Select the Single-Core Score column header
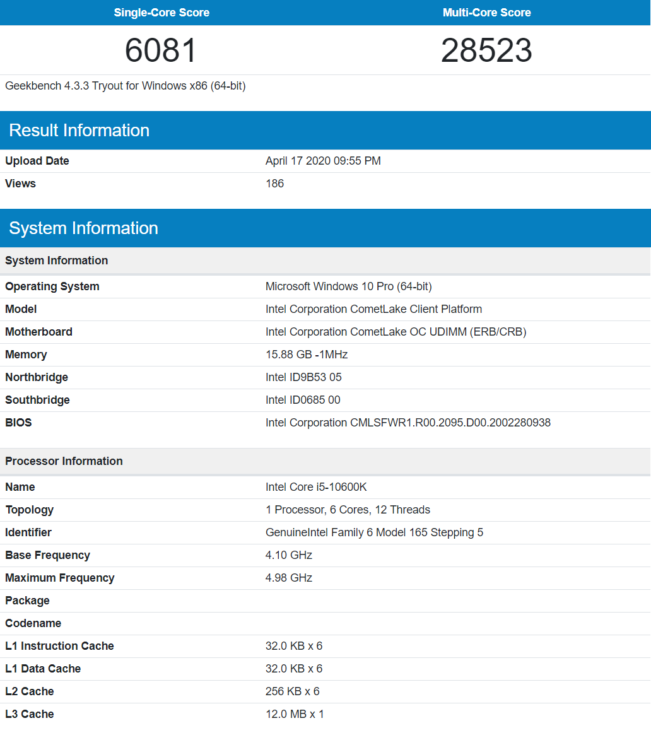Image resolution: width=651 pixels, height=740 pixels. [x=161, y=13]
